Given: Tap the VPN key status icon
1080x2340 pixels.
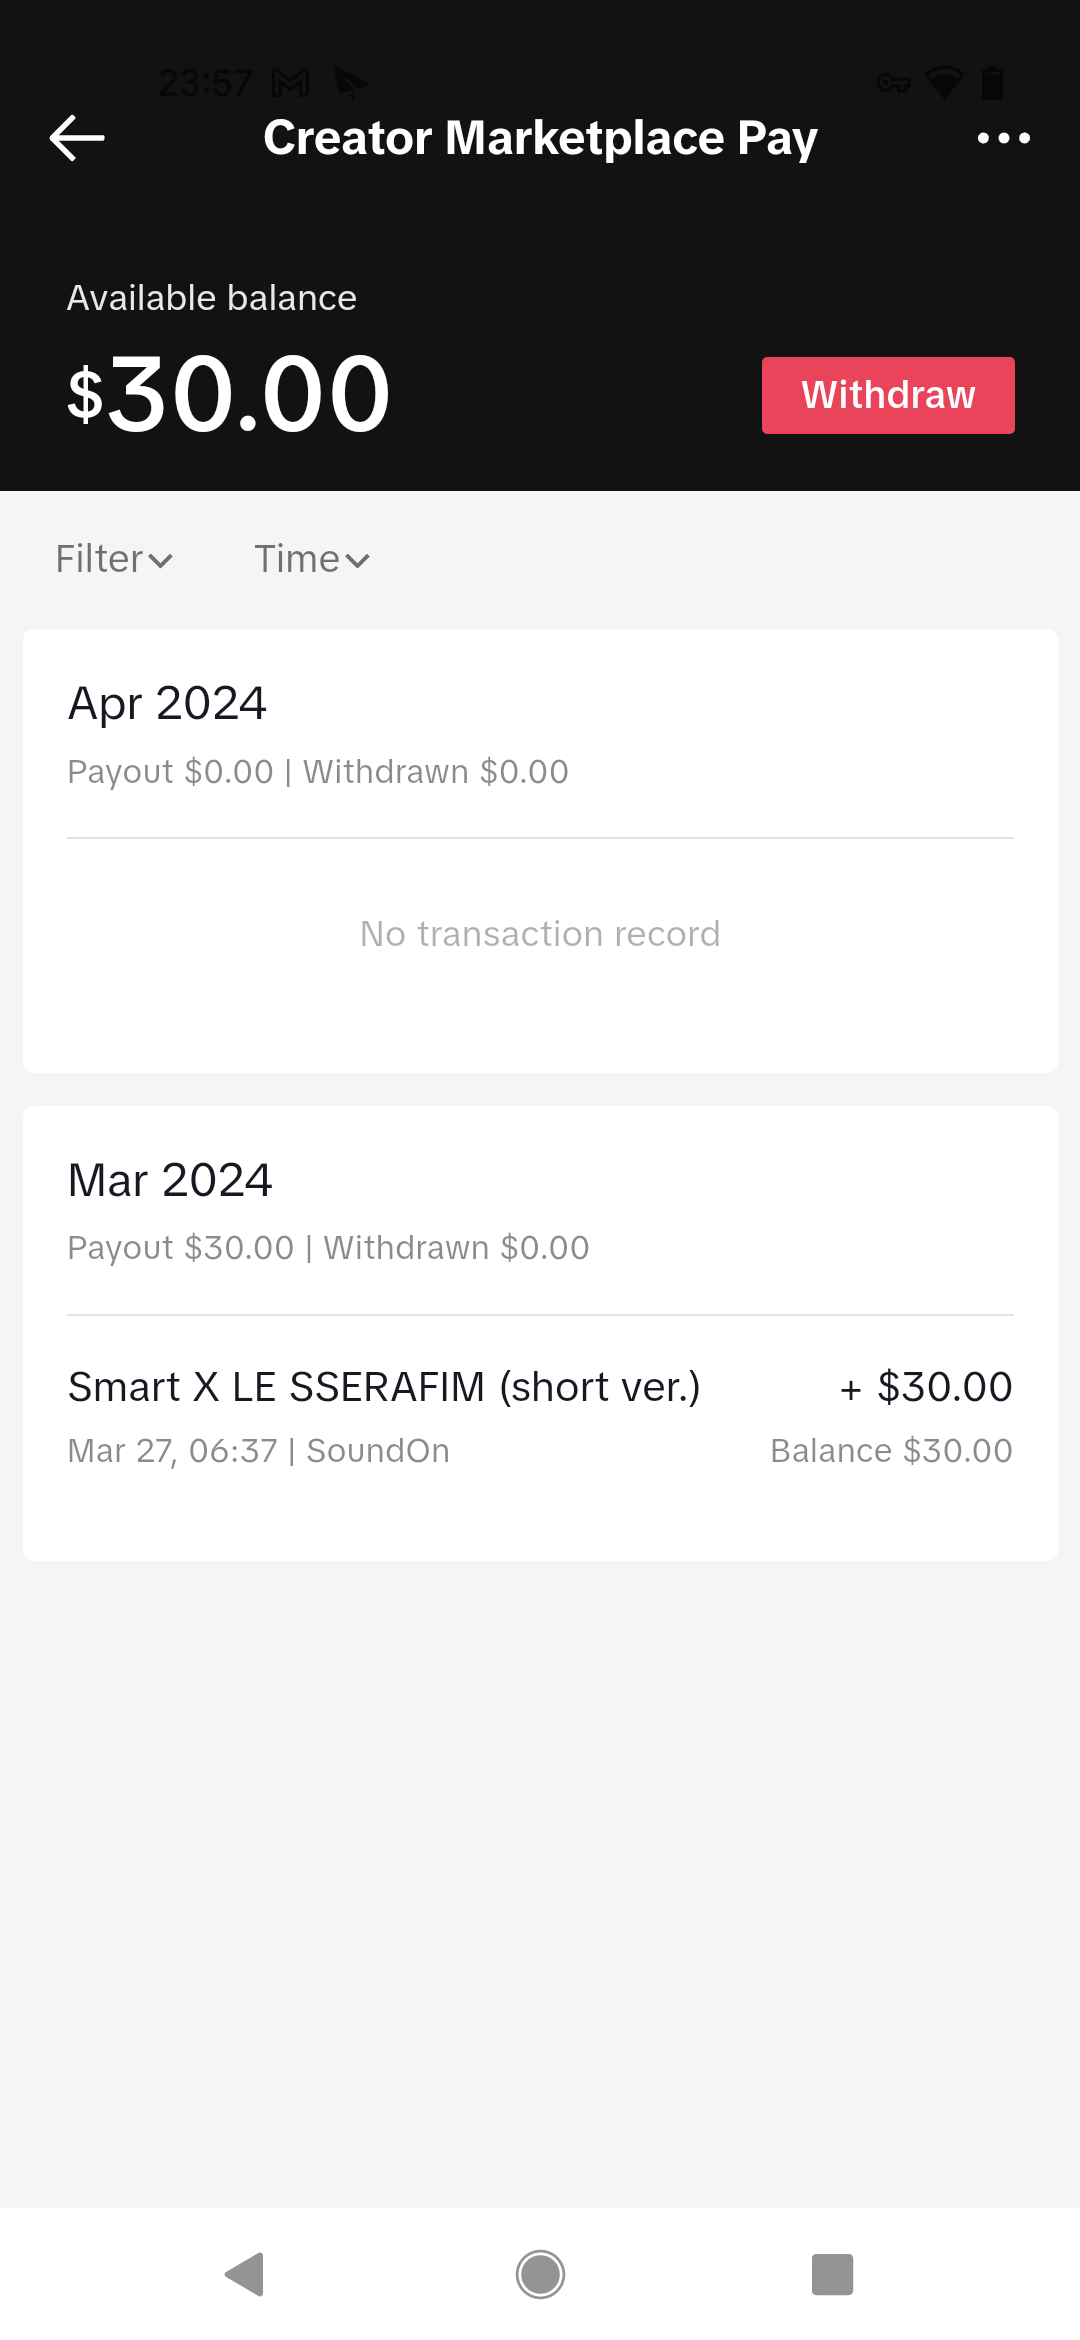Looking at the screenshot, I should [x=893, y=83].
